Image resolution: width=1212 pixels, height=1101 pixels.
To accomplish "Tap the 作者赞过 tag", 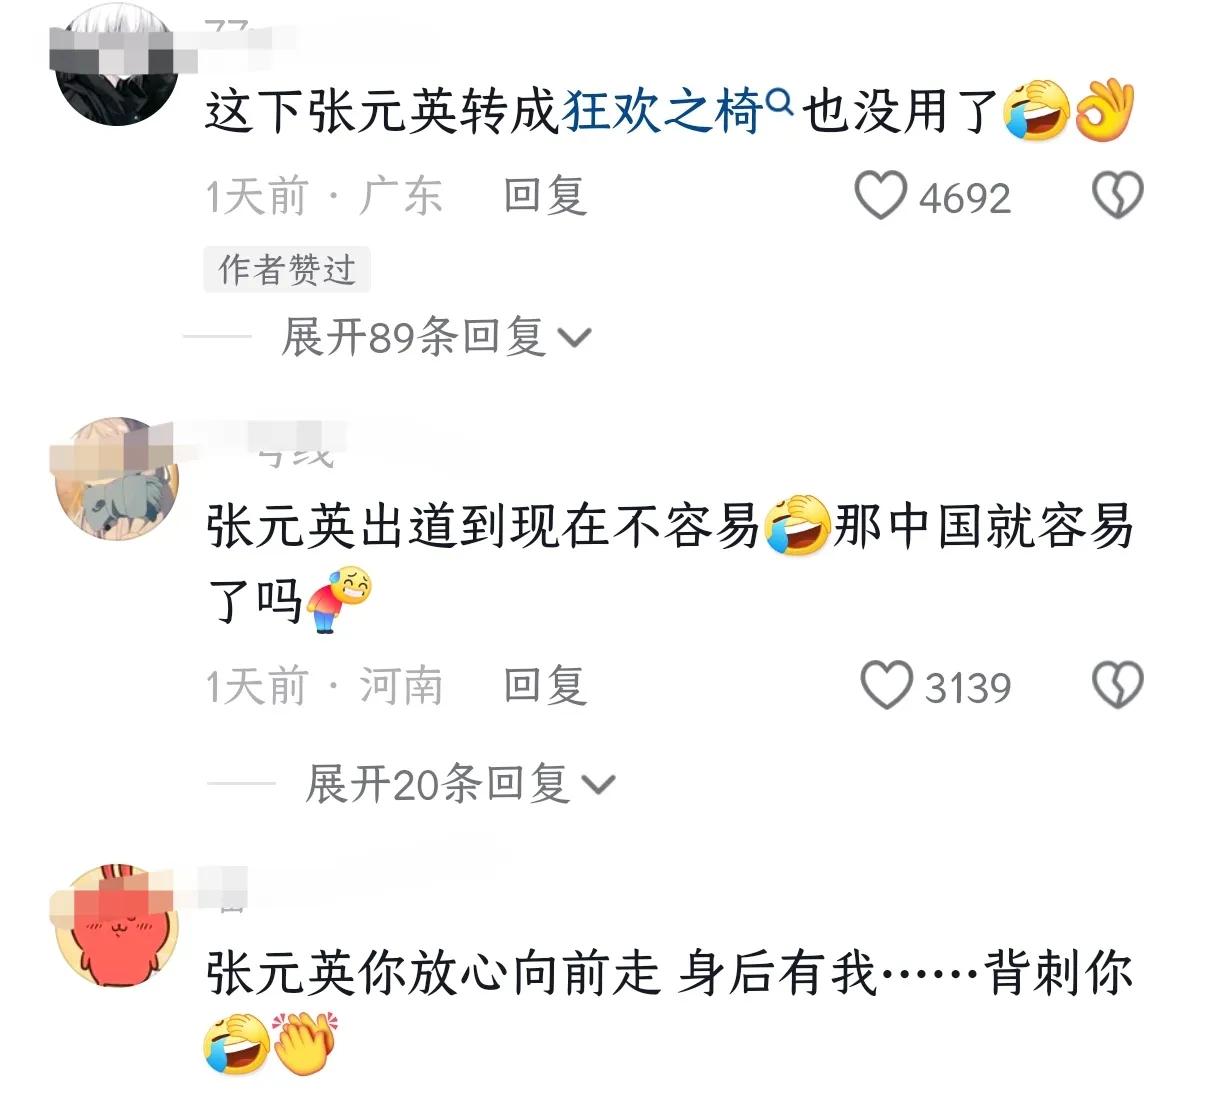I will coord(287,269).
